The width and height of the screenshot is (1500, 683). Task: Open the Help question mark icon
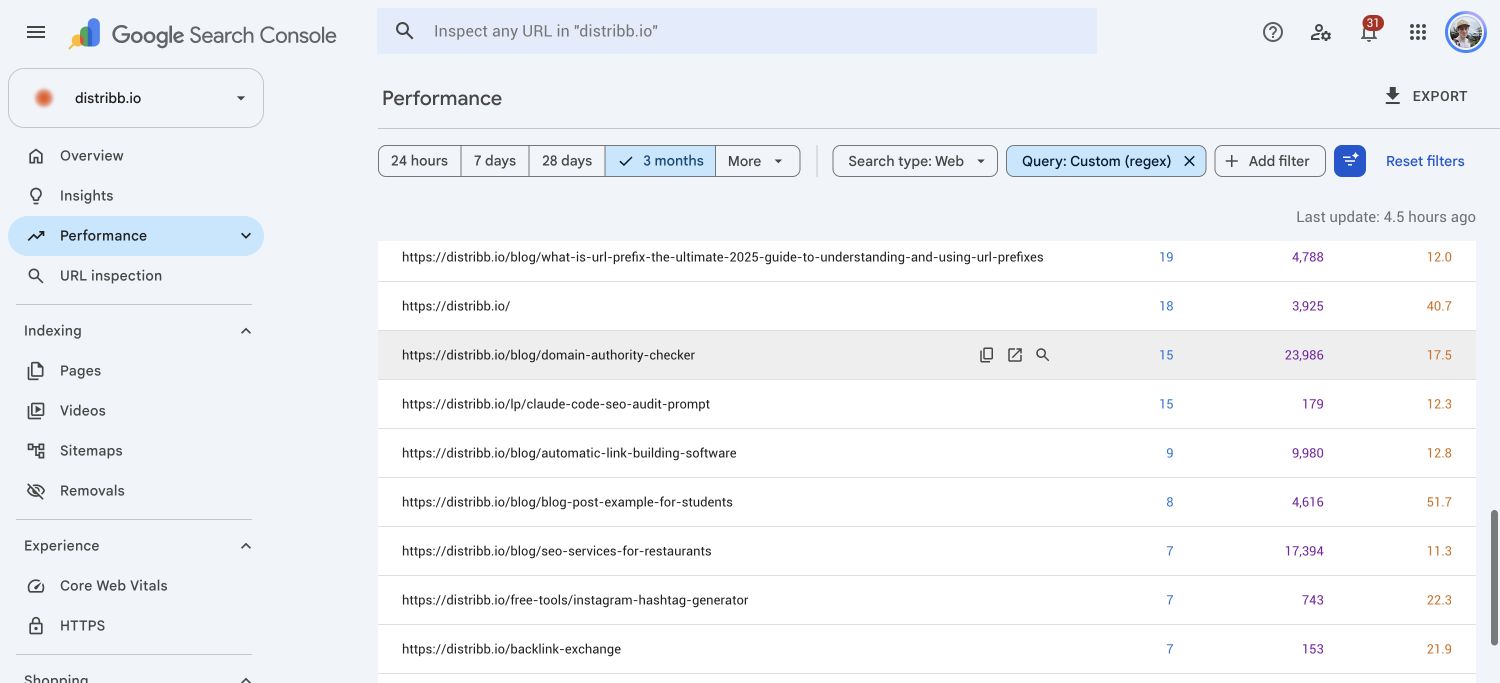point(1273,32)
